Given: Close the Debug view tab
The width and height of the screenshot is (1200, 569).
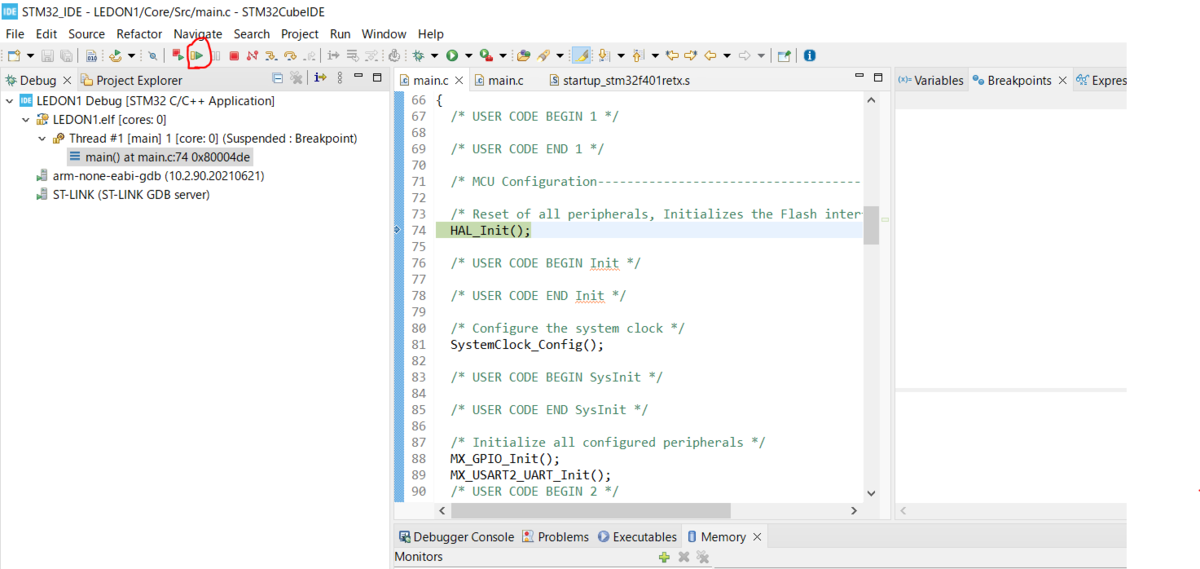Looking at the screenshot, I should [x=67, y=80].
